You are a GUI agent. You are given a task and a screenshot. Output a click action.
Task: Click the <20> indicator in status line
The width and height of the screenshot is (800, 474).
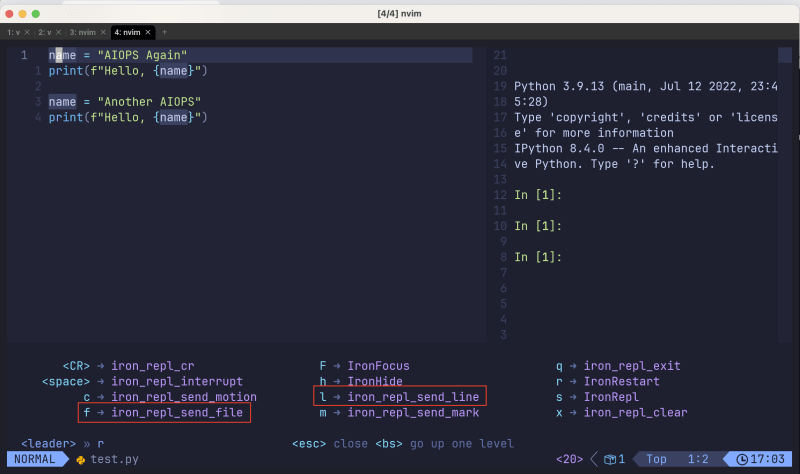(569, 459)
